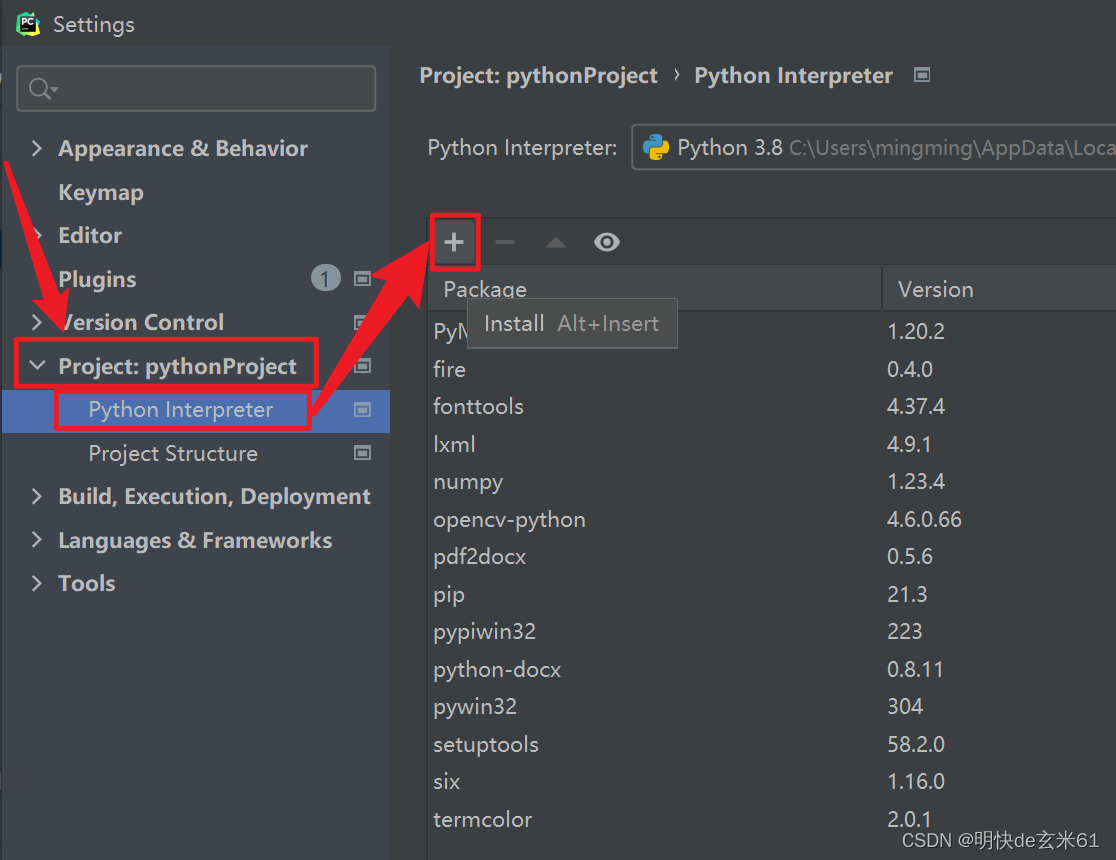
Task: Toggle the eye icon to show early releases
Action: coord(607,241)
